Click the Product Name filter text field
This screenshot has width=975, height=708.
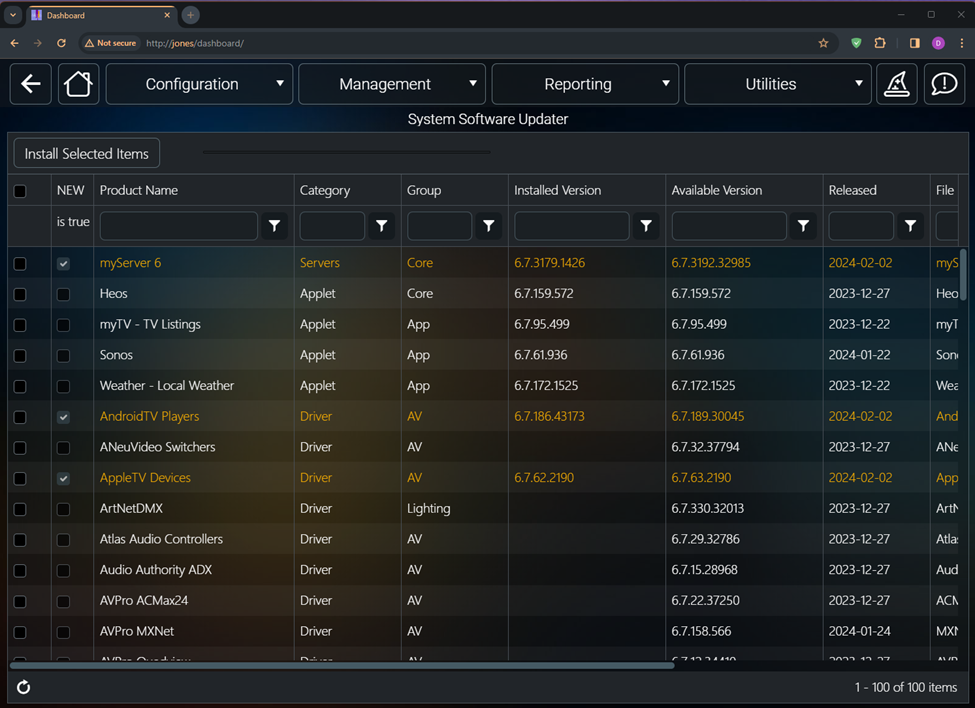178,226
